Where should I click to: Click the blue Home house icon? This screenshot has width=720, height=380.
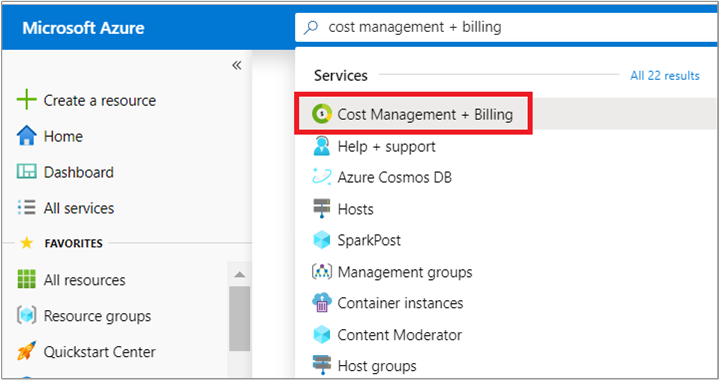click(x=26, y=136)
